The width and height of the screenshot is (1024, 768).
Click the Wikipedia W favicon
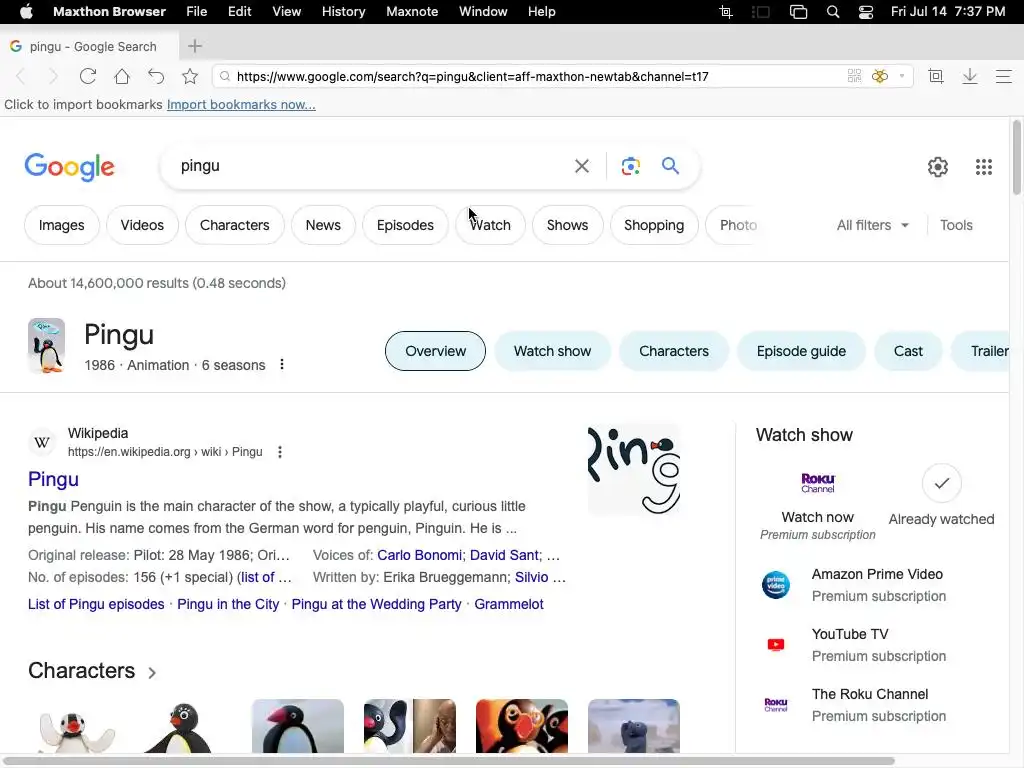tap(42, 442)
